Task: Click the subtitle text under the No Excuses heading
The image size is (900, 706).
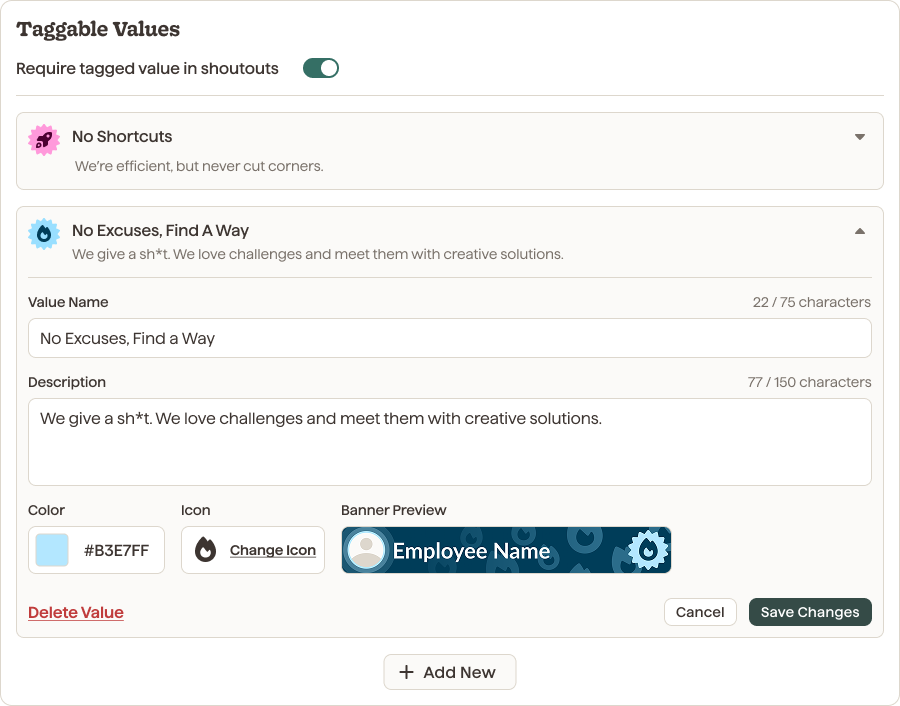Action: coord(318,254)
